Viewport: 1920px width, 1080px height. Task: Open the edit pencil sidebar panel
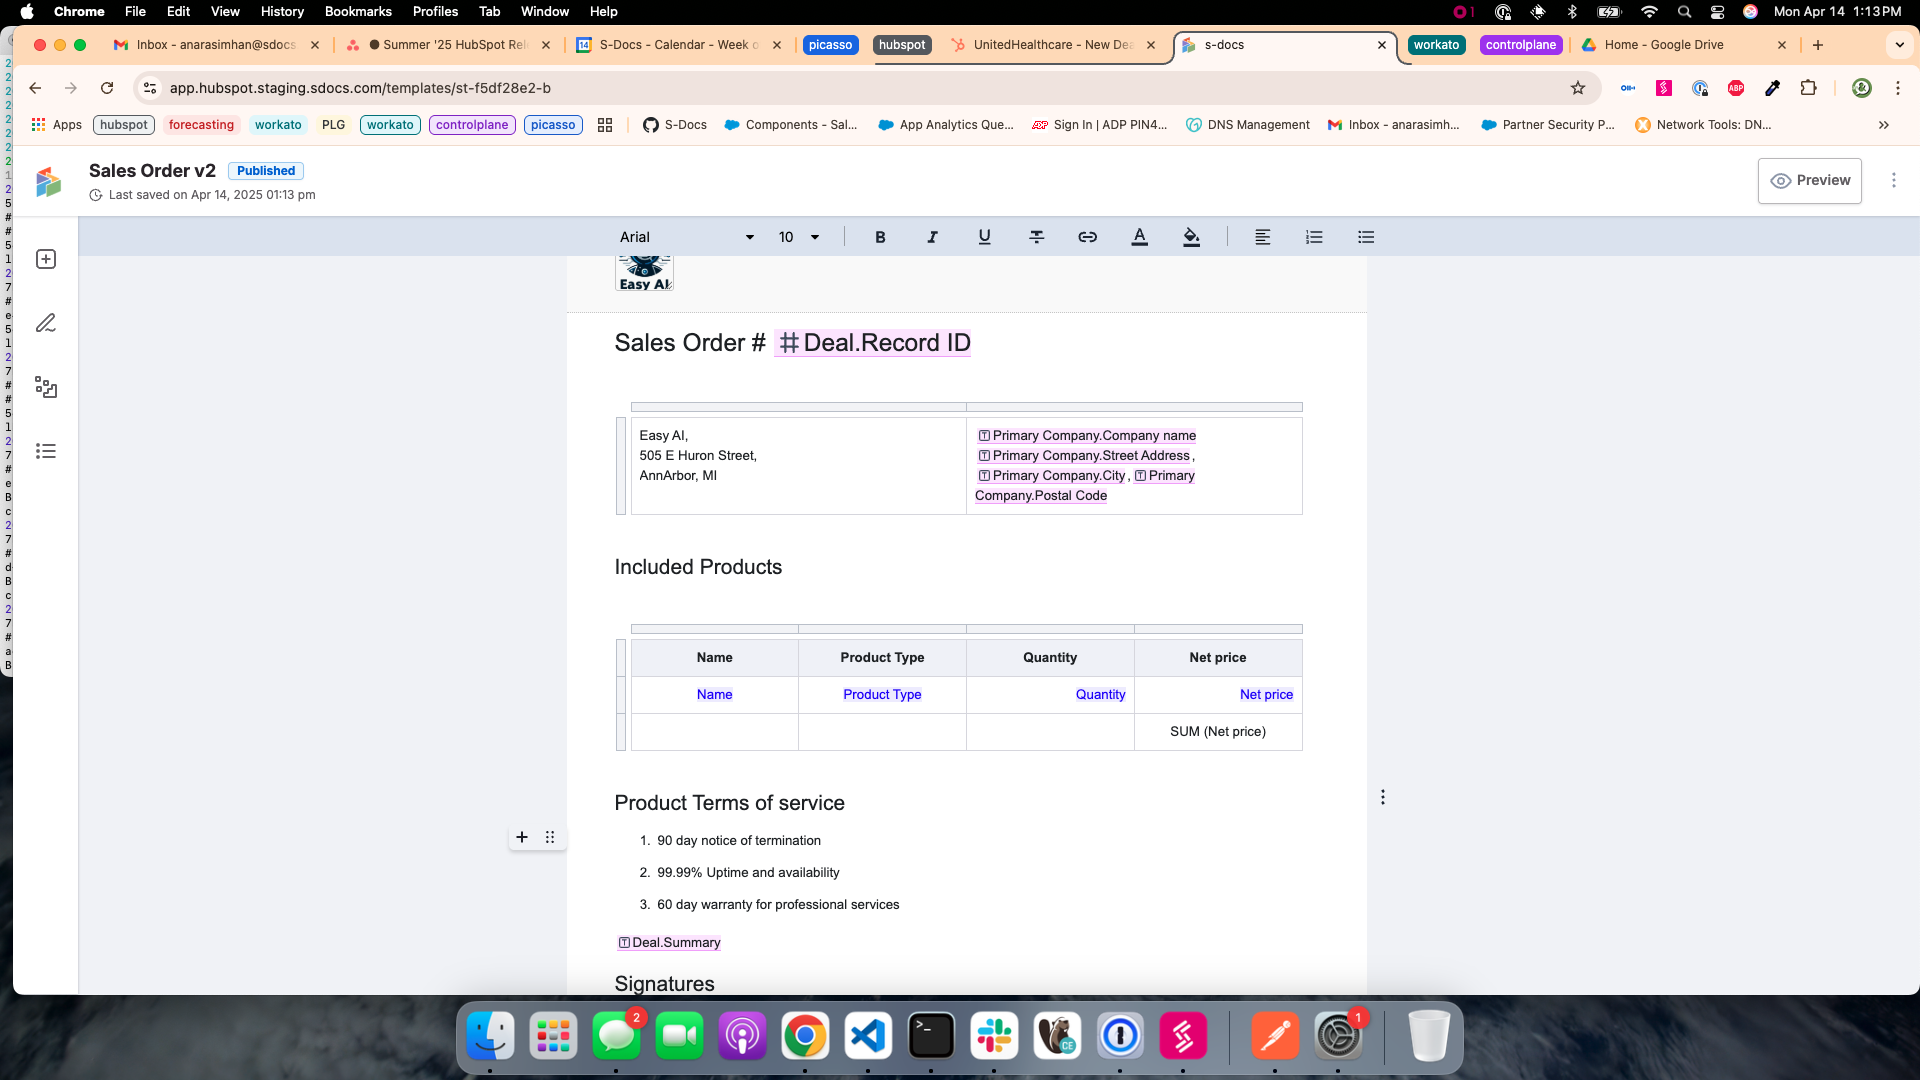46,323
